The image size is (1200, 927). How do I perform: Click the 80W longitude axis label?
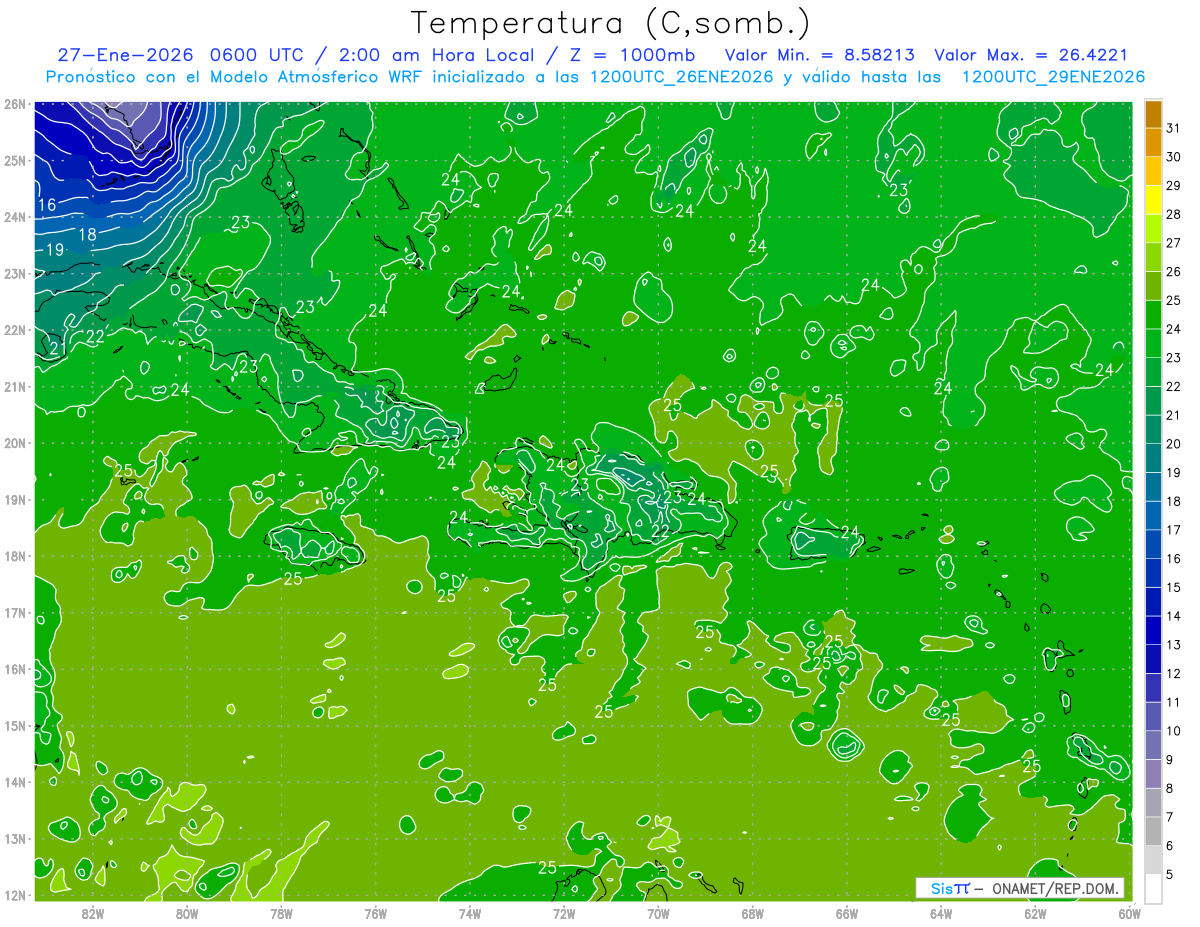point(186,913)
